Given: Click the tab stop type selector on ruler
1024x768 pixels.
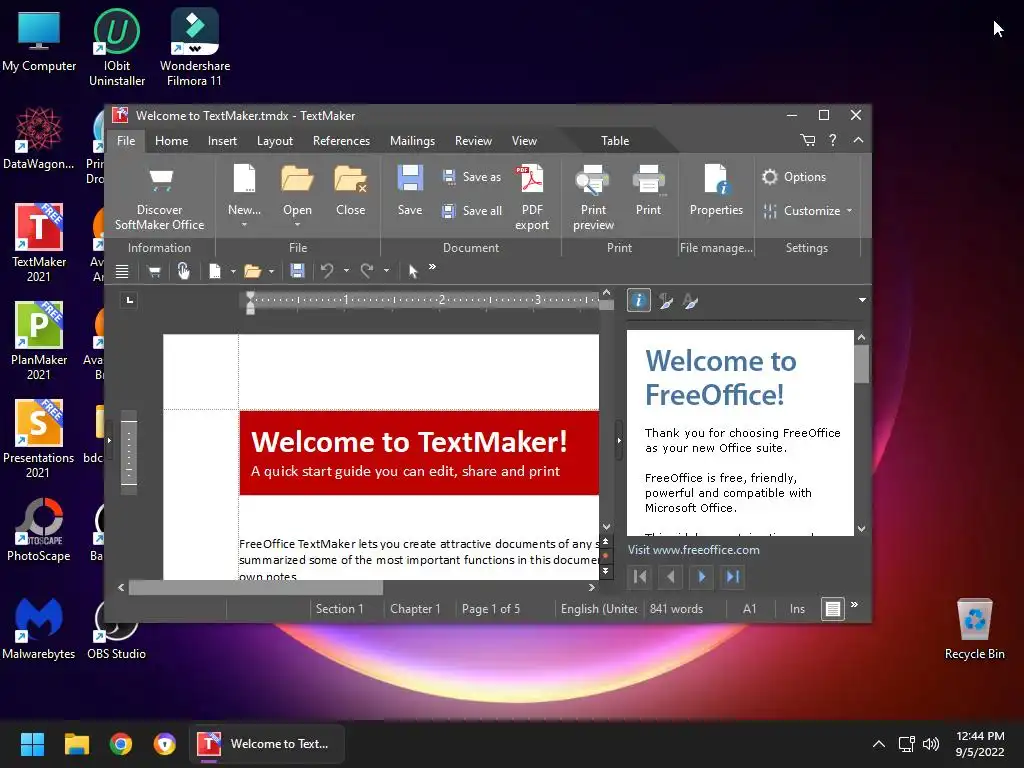Looking at the screenshot, I should pyautogui.click(x=129, y=300).
